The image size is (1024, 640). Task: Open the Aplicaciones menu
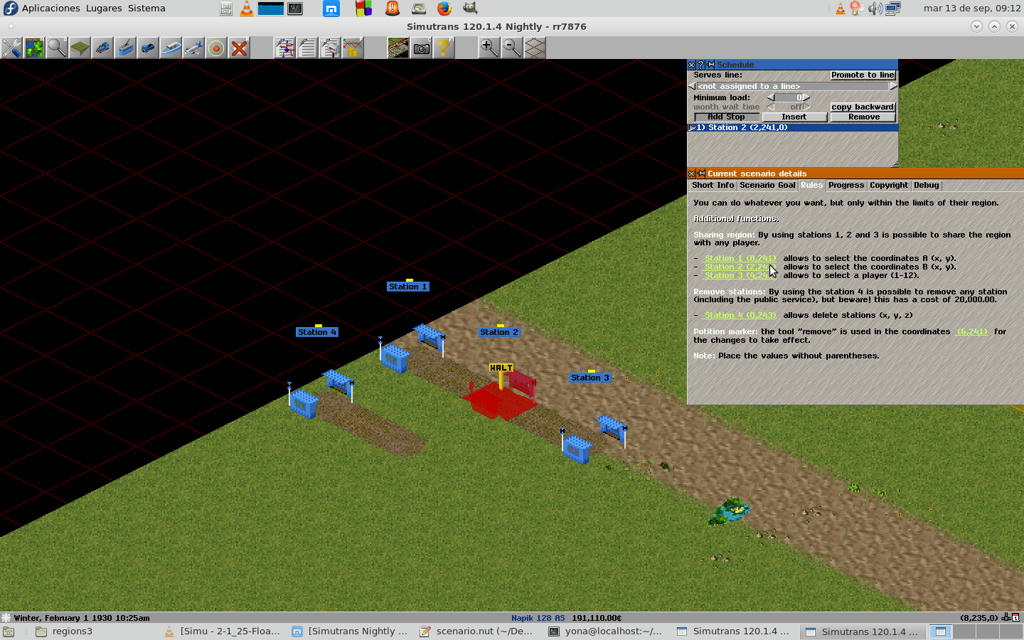pos(51,8)
